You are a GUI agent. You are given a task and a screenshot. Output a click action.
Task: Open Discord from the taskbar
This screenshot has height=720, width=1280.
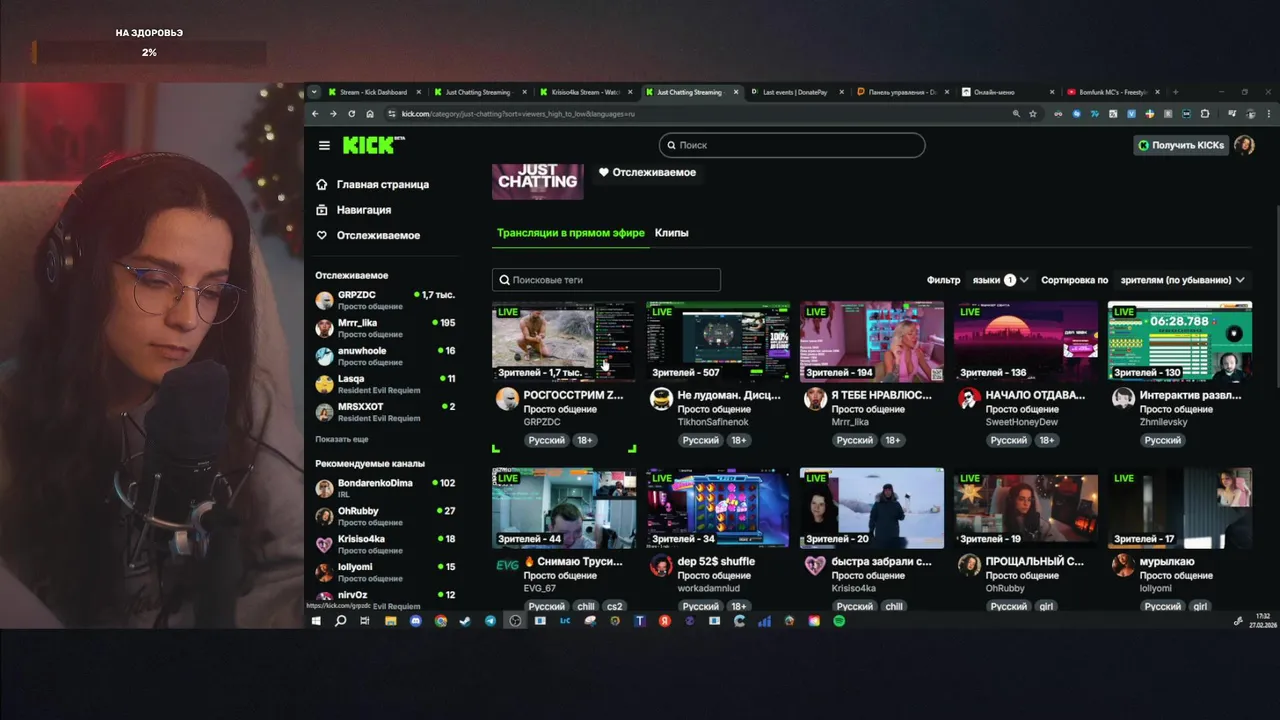(x=415, y=621)
